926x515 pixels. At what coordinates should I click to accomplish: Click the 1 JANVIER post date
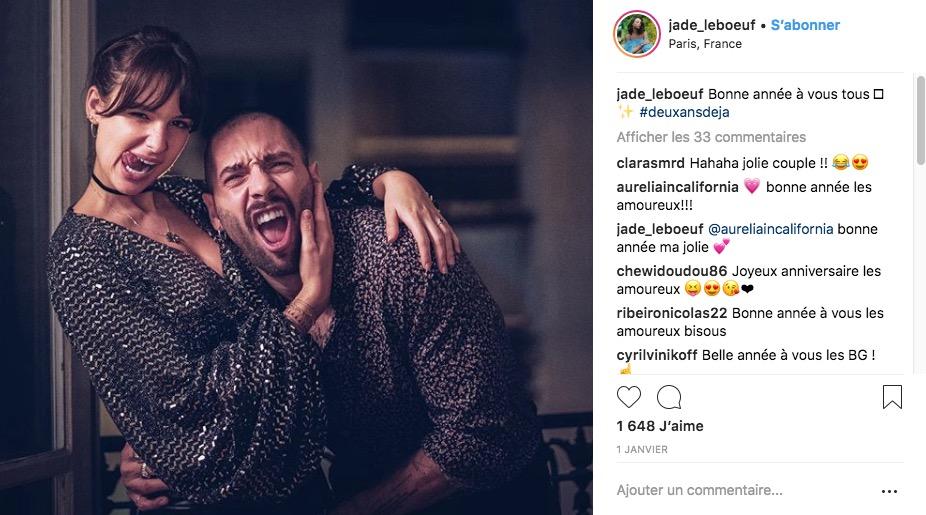[642, 450]
